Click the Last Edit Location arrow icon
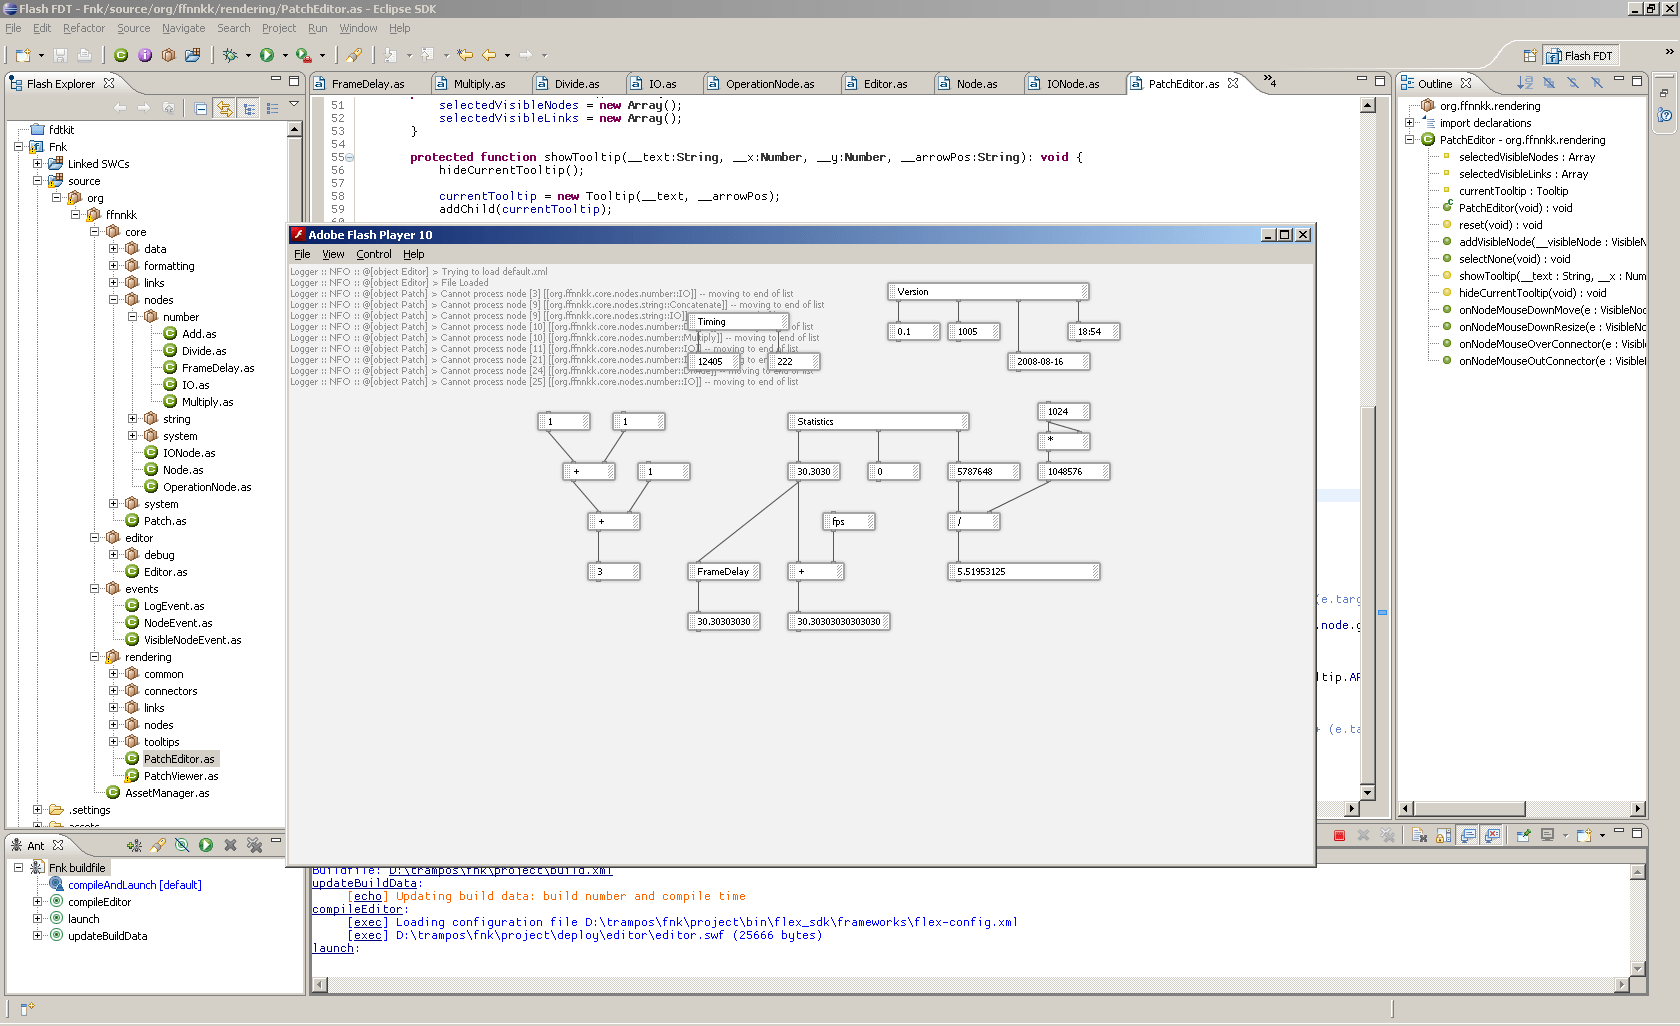This screenshot has height=1026, width=1680. (x=465, y=55)
